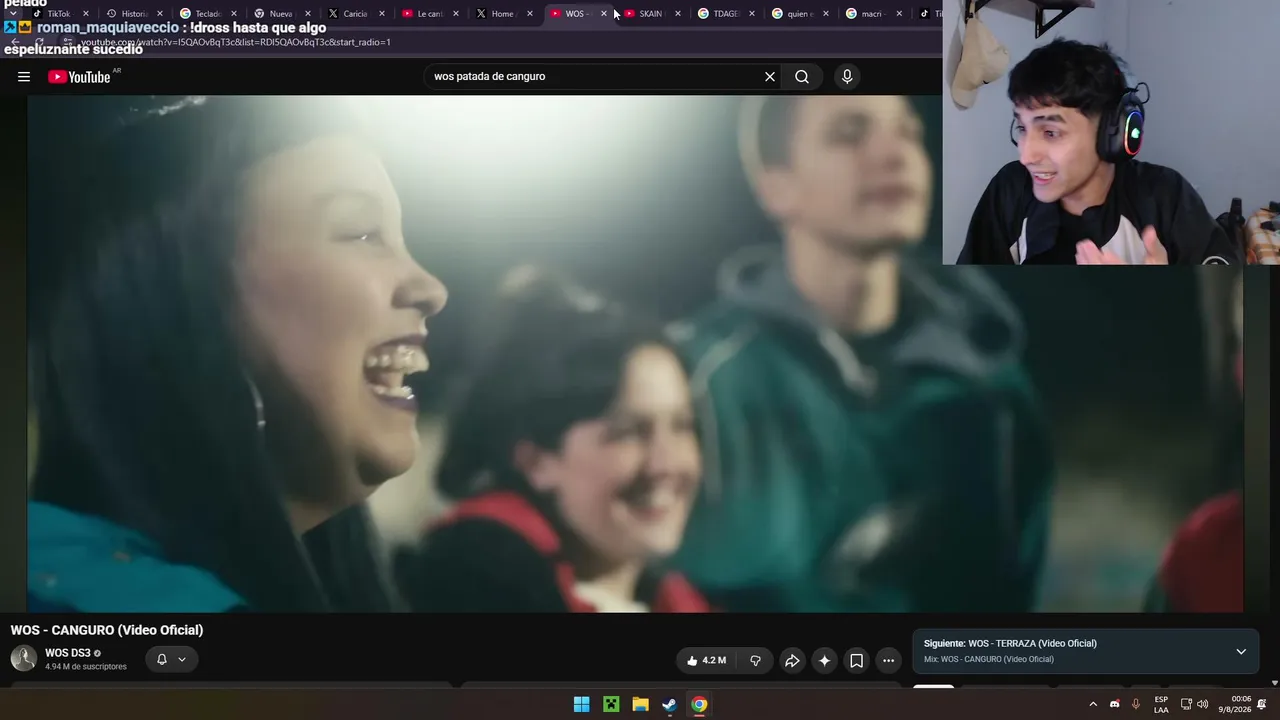Open the Windows Start menu
This screenshot has height=720, width=1280.
pyautogui.click(x=582, y=704)
